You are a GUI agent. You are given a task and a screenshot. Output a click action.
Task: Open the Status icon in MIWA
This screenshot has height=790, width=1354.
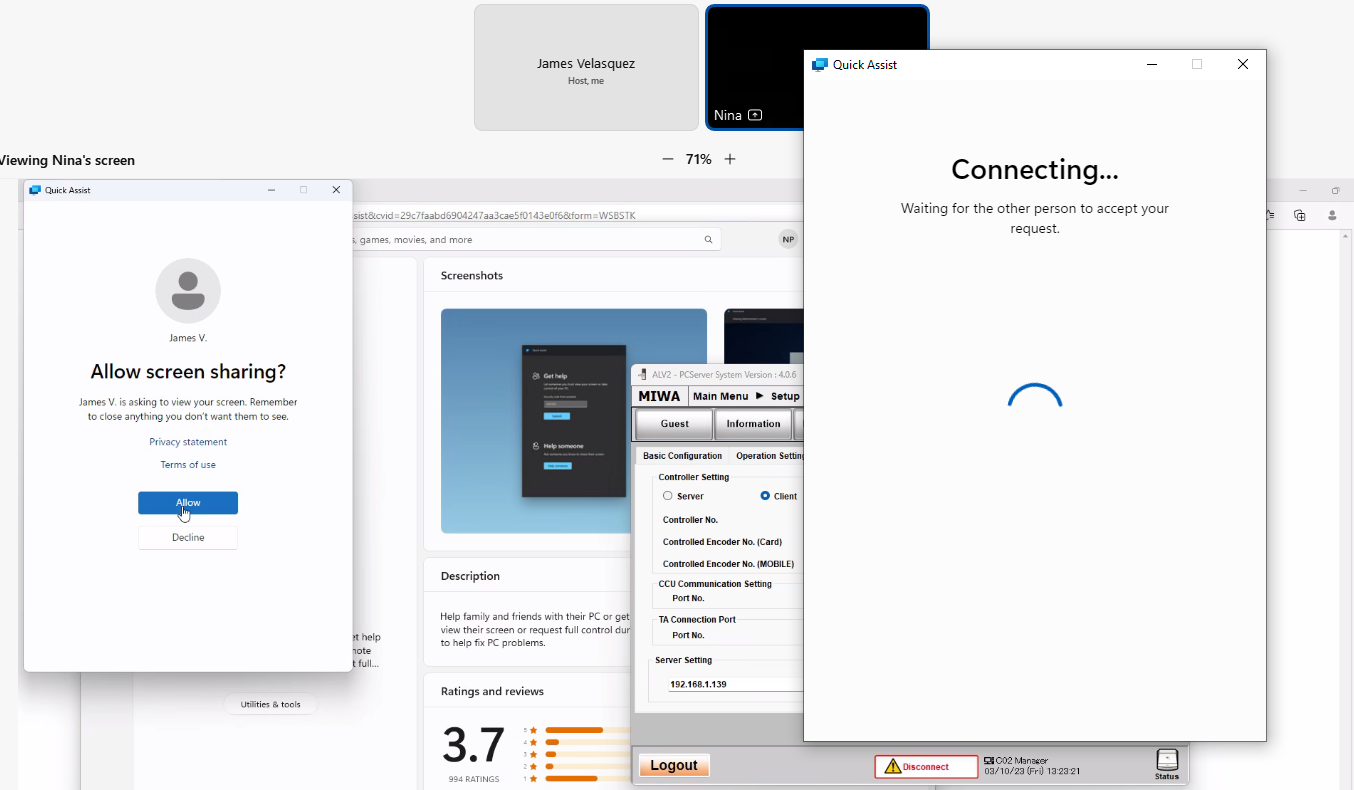click(x=1166, y=764)
